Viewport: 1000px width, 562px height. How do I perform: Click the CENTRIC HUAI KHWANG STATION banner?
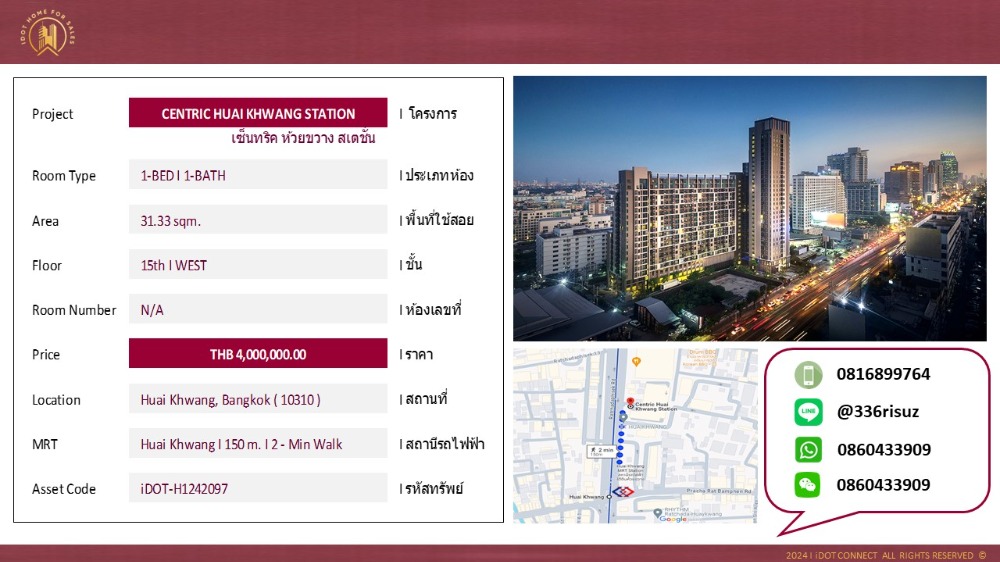click(258, 113)
